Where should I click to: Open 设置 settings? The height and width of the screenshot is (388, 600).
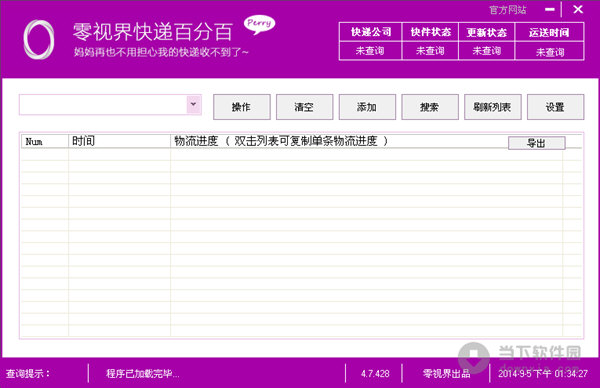pyautogui.click(x=555, y=107)
